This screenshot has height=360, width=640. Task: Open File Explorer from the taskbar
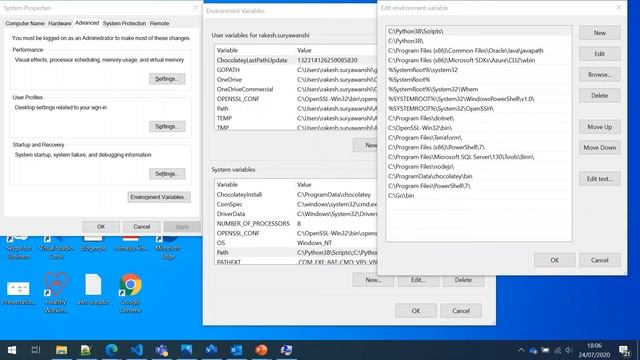(61, 350)
